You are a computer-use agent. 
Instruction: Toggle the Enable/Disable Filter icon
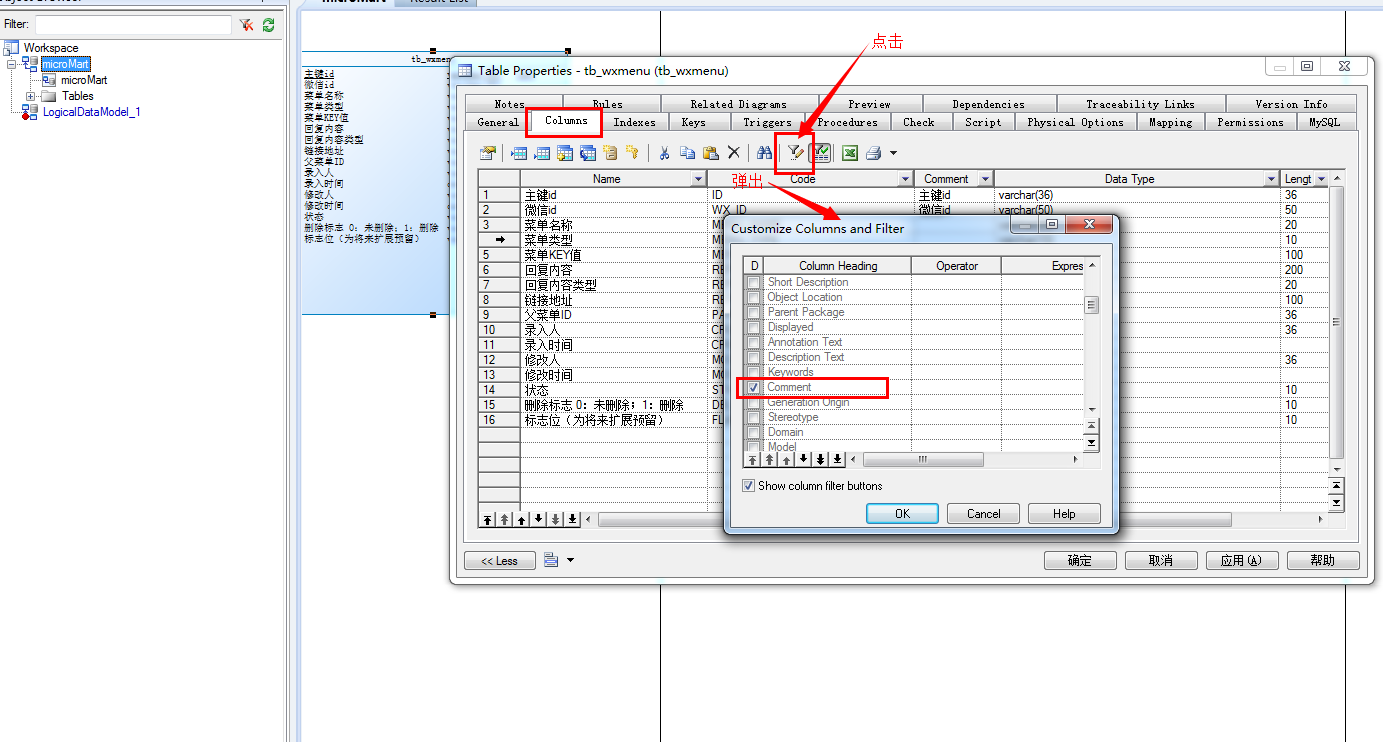(x=821, y=153)
